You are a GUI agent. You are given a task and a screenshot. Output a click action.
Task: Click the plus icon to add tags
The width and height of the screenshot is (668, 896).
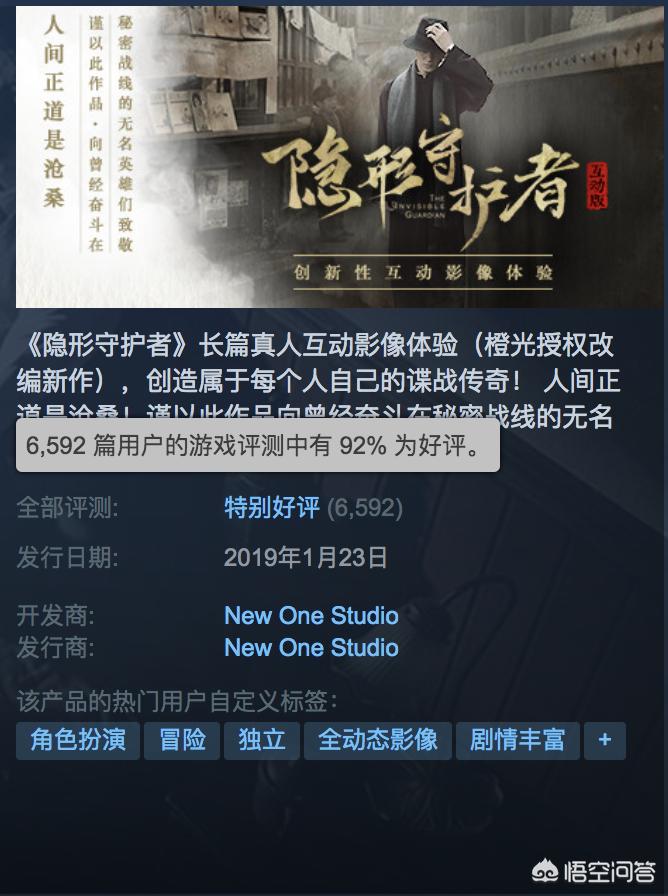coord(605,741)
